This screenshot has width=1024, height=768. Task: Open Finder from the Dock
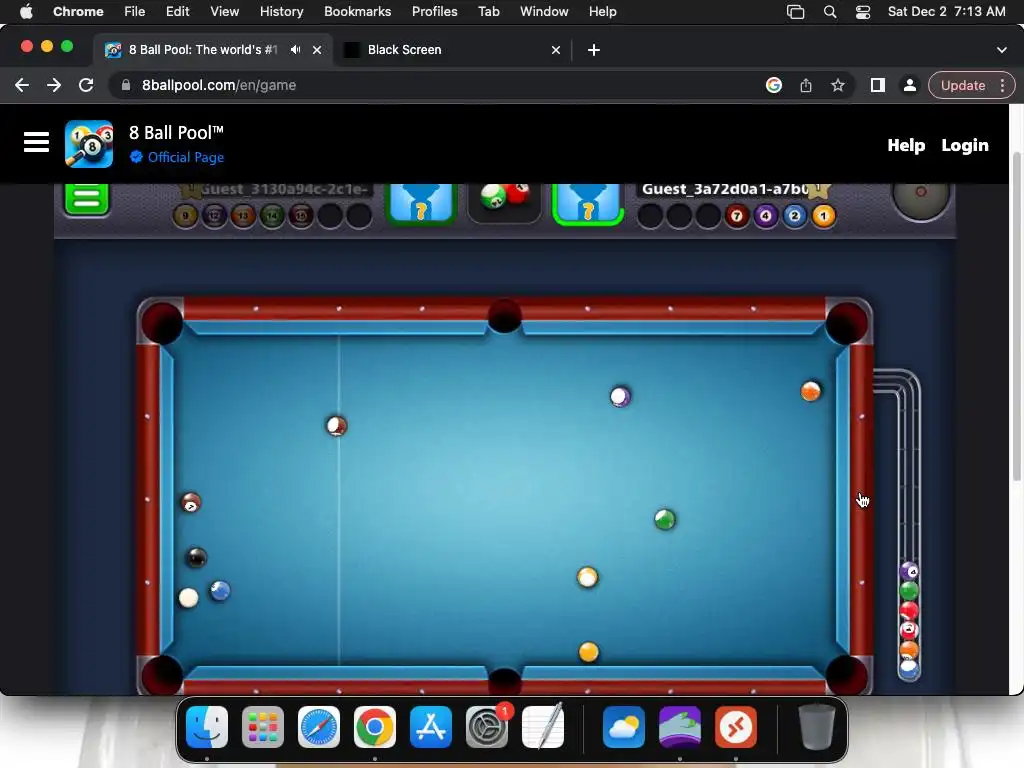[207, 727]
